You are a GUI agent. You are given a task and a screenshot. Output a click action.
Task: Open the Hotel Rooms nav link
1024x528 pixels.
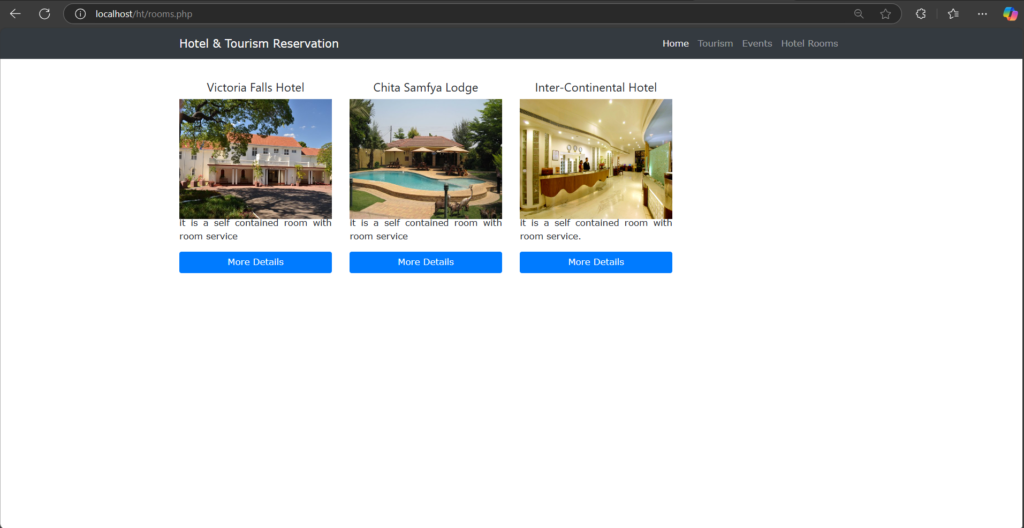pos(809,44)
